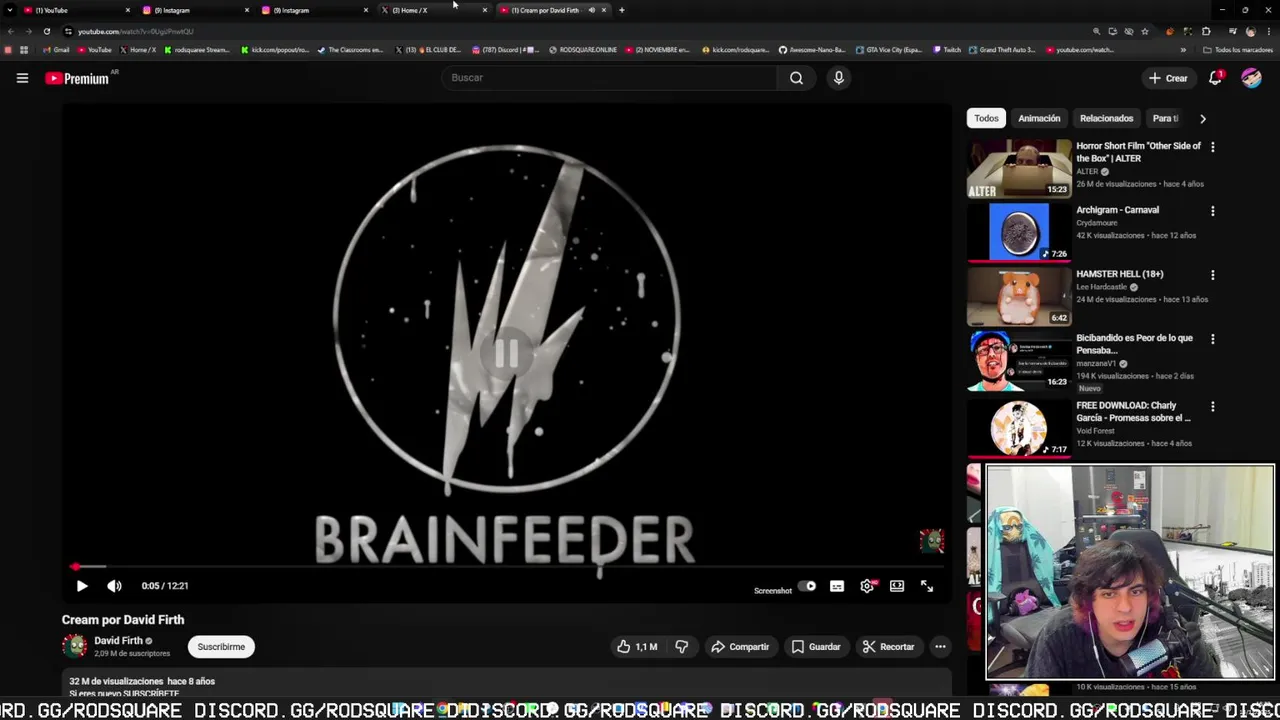This screenshot has width=1280, height=720.
Task: Open the browser tab search dropdown
Action: (10, 10)
